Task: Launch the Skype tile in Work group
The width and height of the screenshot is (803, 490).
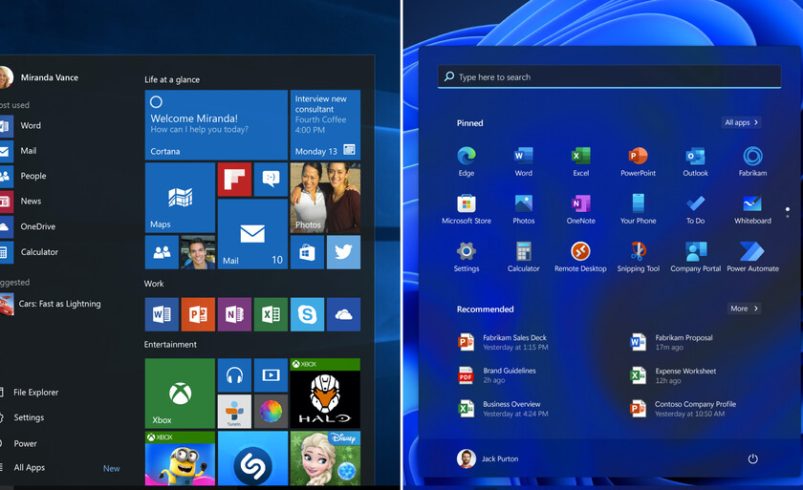Action: (306, 314)
